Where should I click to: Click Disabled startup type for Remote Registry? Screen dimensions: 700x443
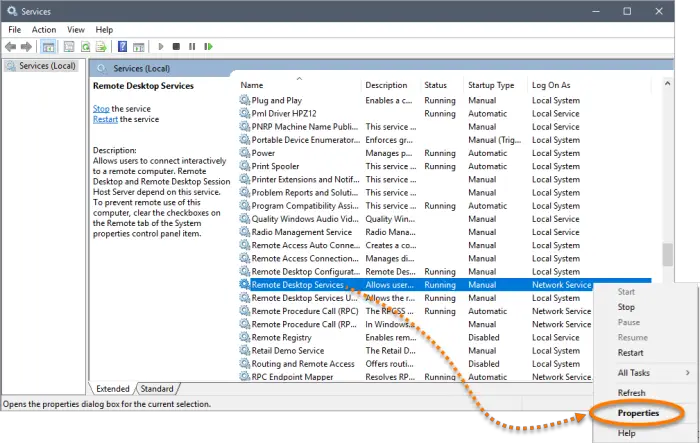483,337
